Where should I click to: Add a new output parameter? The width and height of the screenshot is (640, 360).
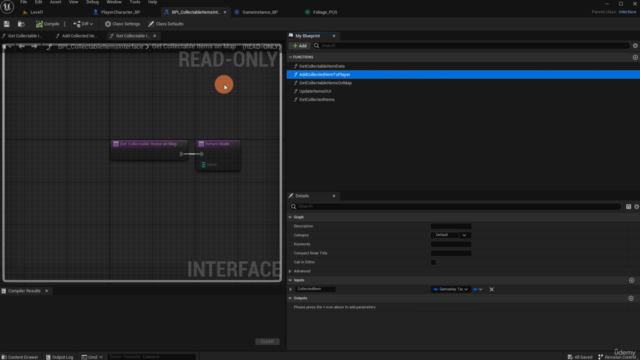[x=631, y=298]
